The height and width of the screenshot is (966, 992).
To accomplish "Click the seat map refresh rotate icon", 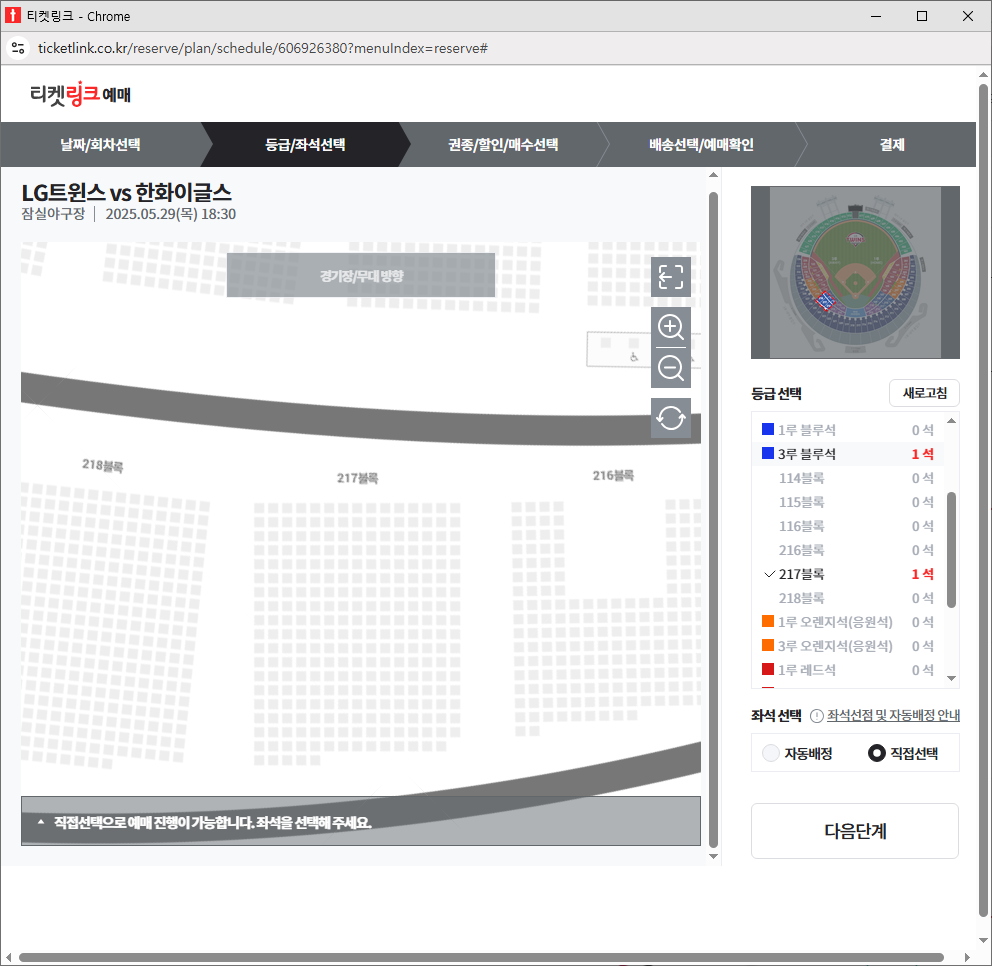I will point(671,418).
